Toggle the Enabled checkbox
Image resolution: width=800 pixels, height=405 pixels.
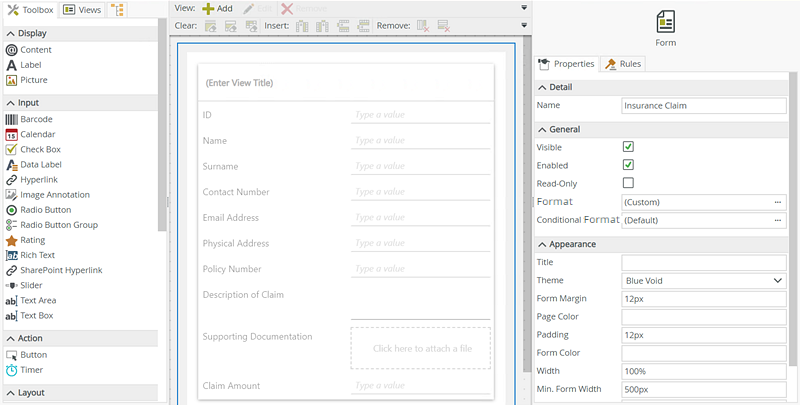628,165
